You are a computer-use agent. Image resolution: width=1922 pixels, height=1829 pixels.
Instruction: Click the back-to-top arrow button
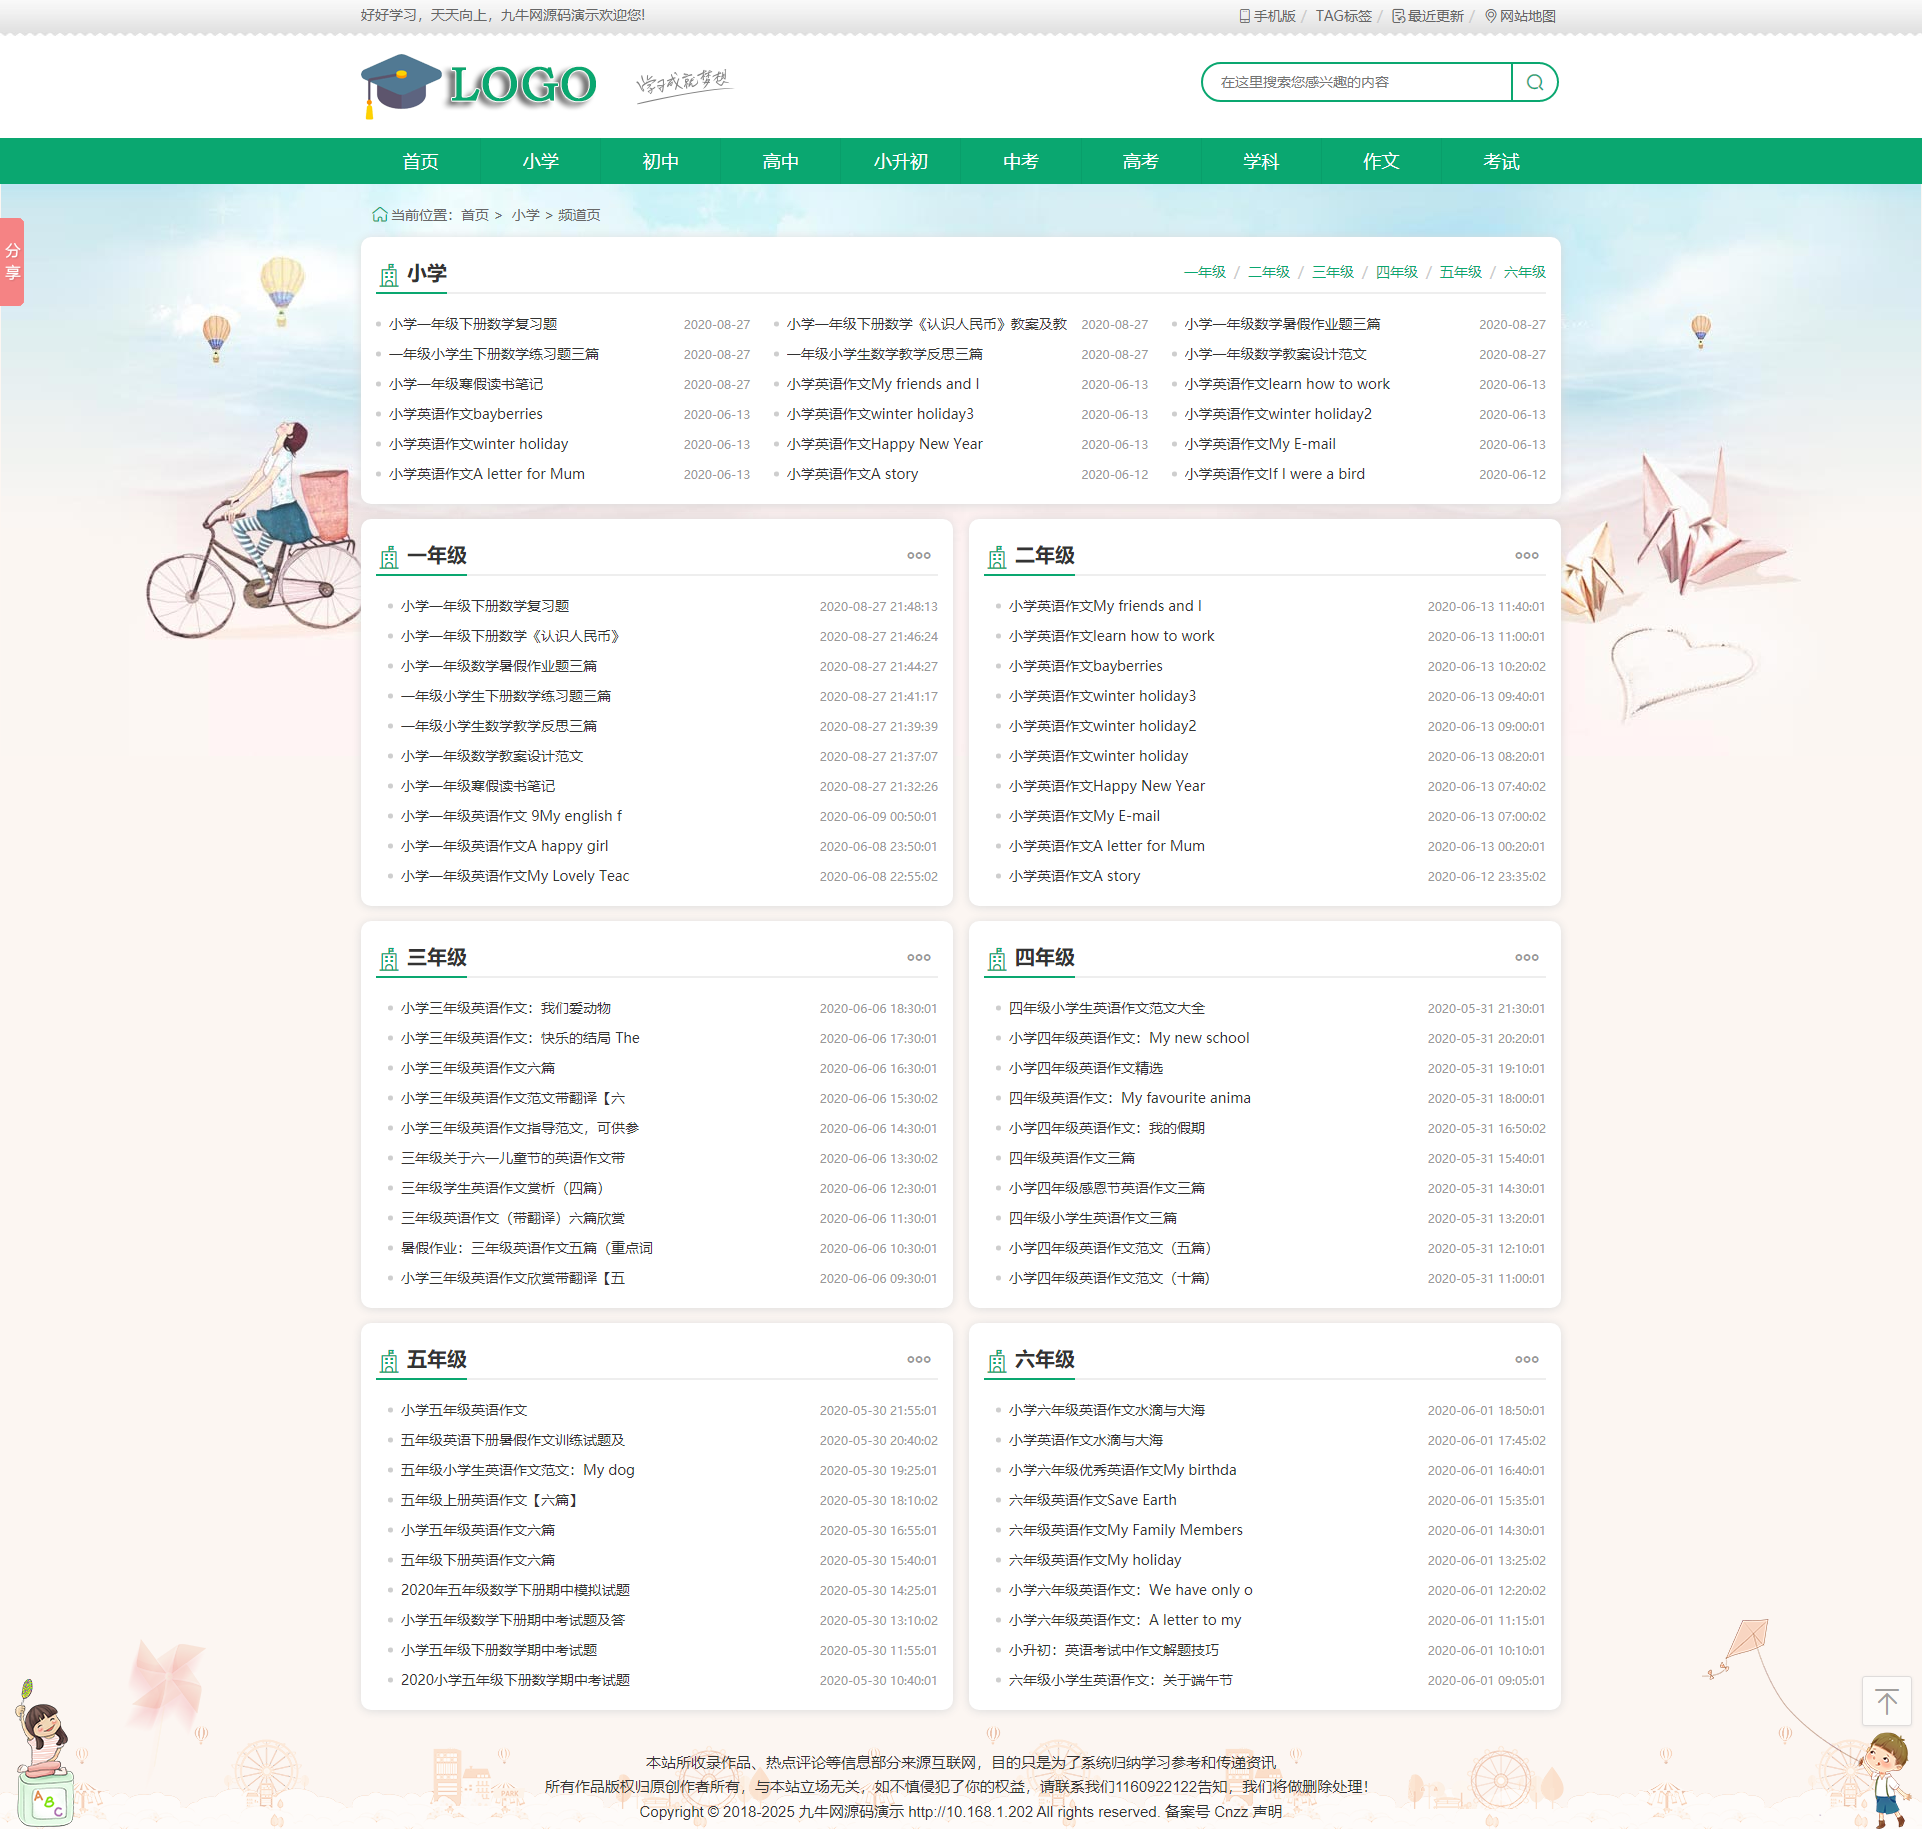tap(1886, 1701)
